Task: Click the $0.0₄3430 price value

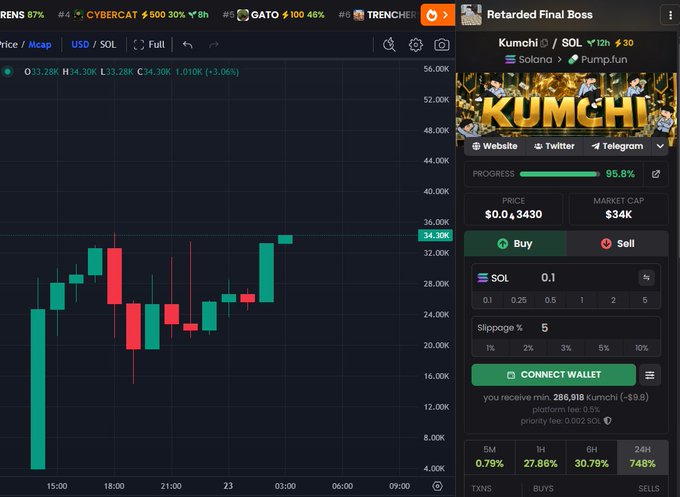Action: 513,214
